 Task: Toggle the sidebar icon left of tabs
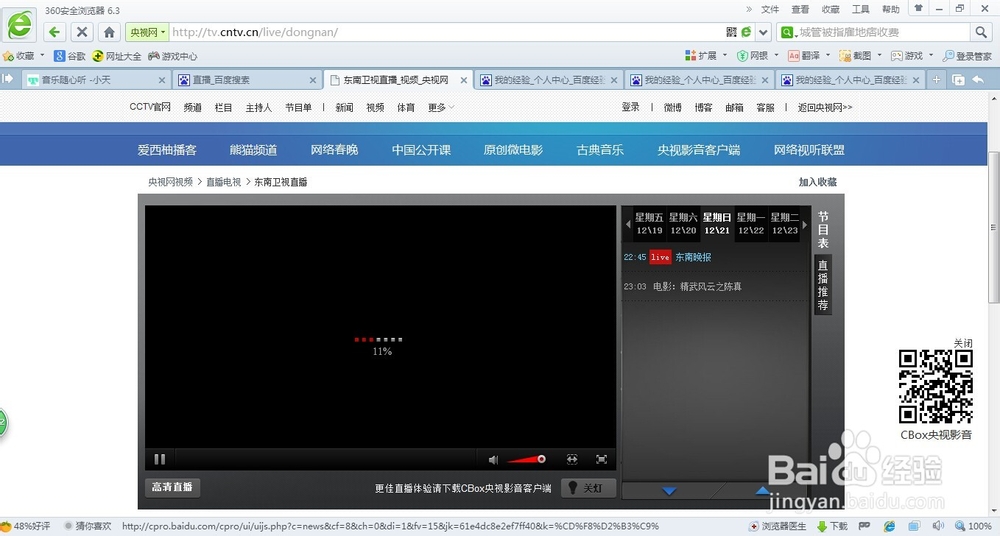click(x=8, y=78)
